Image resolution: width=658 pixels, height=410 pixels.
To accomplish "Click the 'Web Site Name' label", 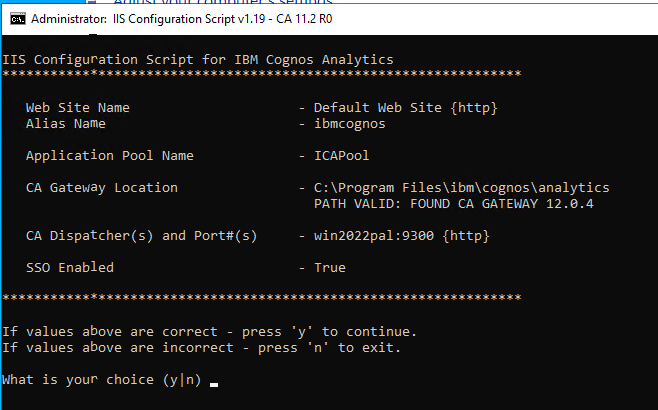I will [78, 108].
